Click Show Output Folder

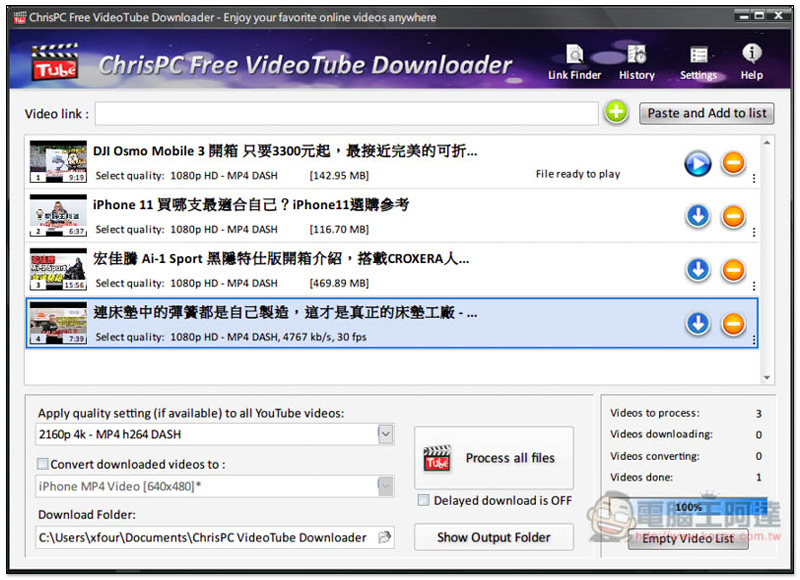point(494,537)
